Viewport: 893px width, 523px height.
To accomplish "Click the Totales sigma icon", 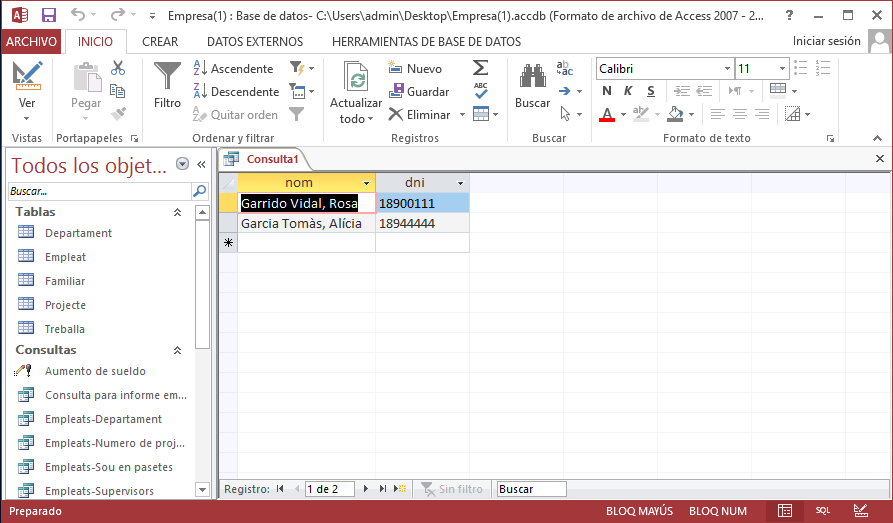I will pyautogui.click(x=481, y=68).
